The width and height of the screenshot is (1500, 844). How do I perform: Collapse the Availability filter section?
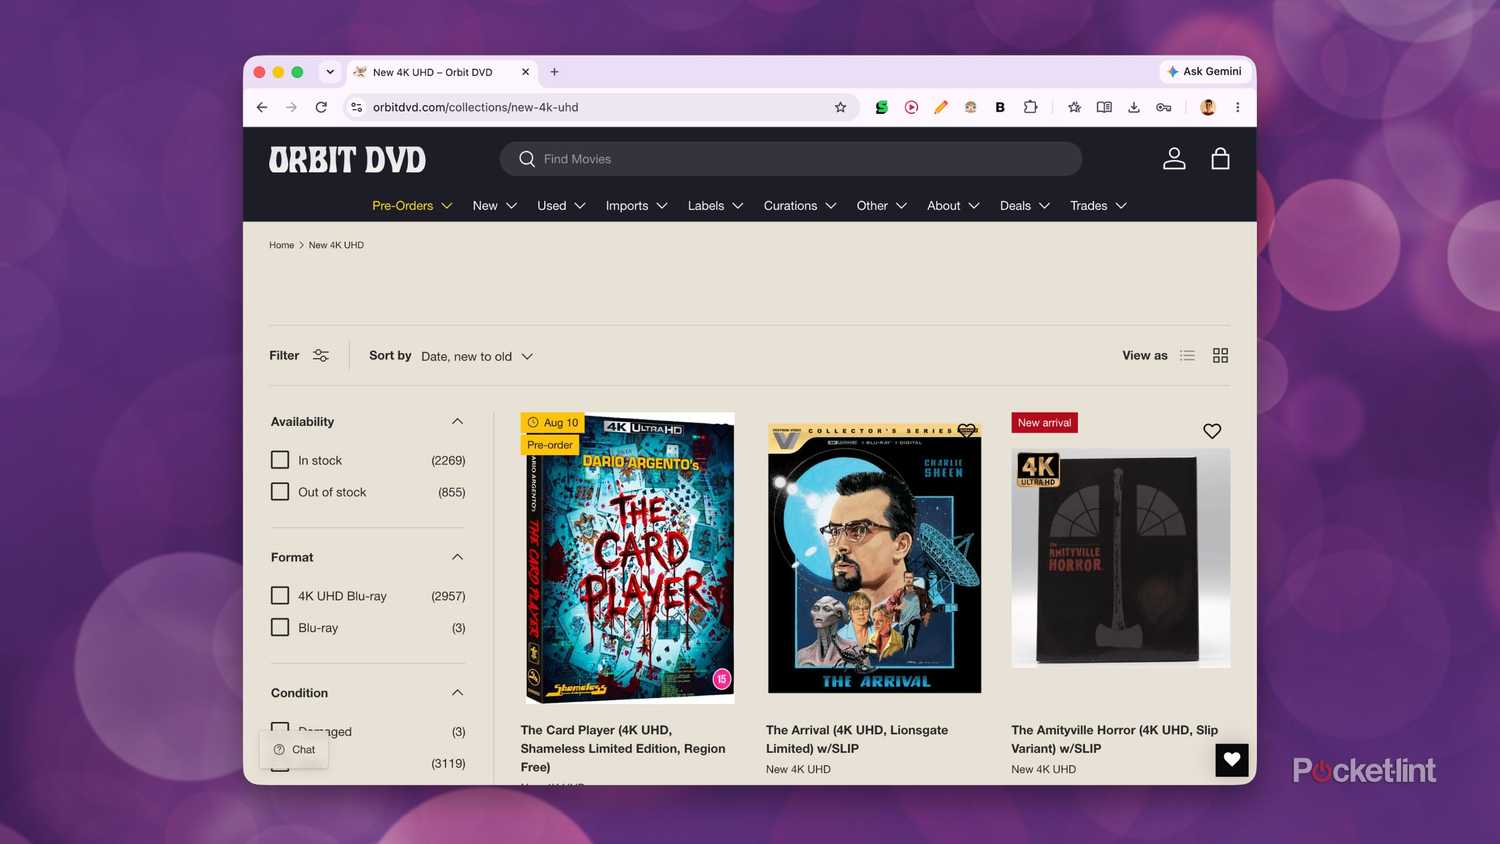pyautogui.click(x=457, y=422)
